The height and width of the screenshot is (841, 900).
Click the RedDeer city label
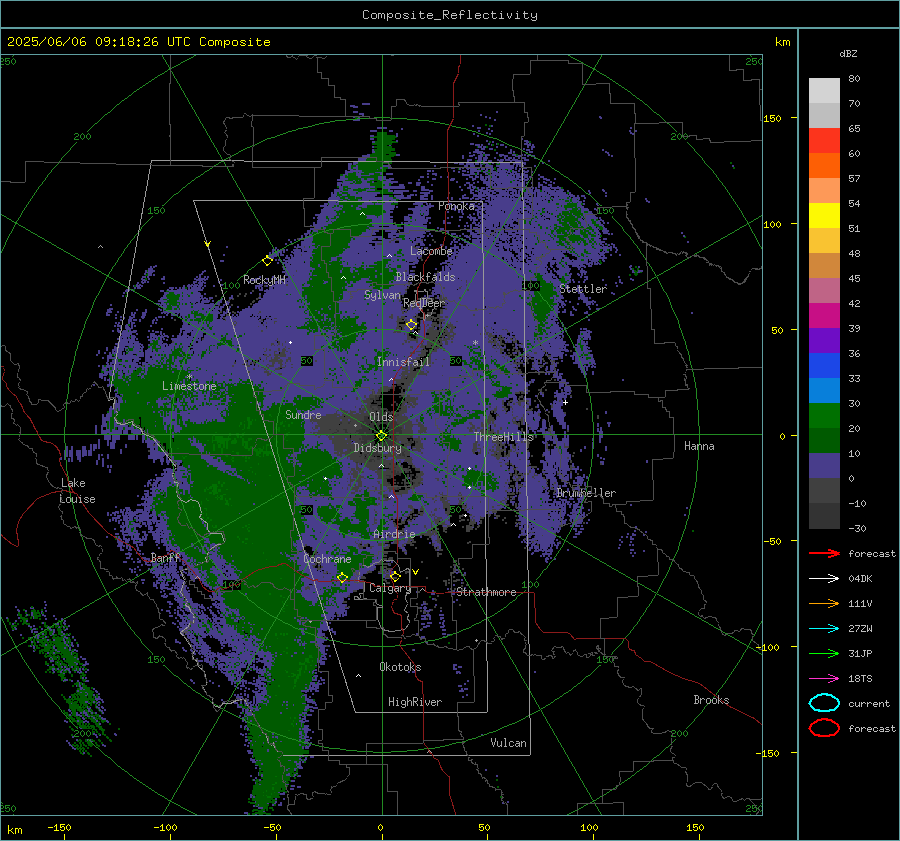coord(424,303)
